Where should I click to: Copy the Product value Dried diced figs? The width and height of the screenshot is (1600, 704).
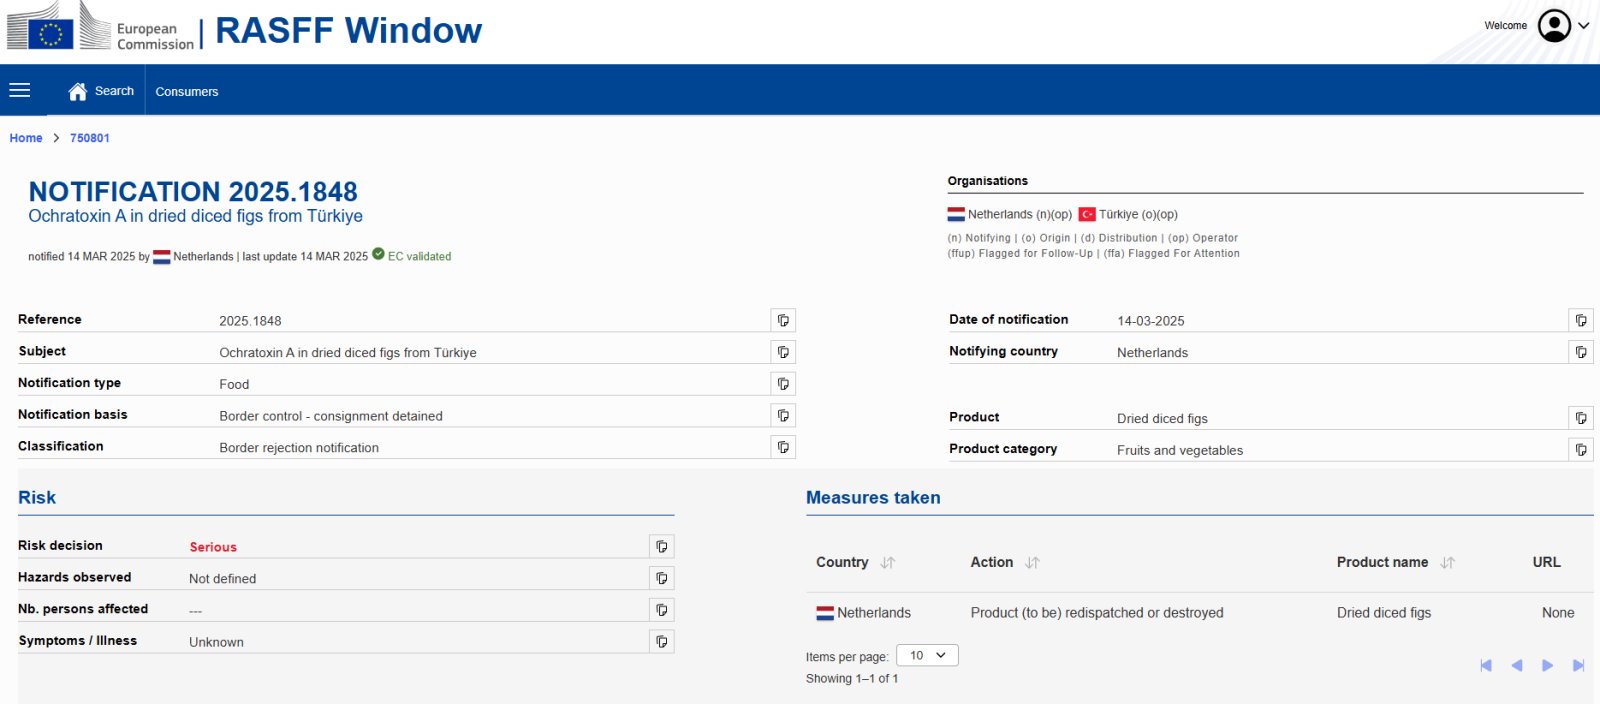[1581, 418]
